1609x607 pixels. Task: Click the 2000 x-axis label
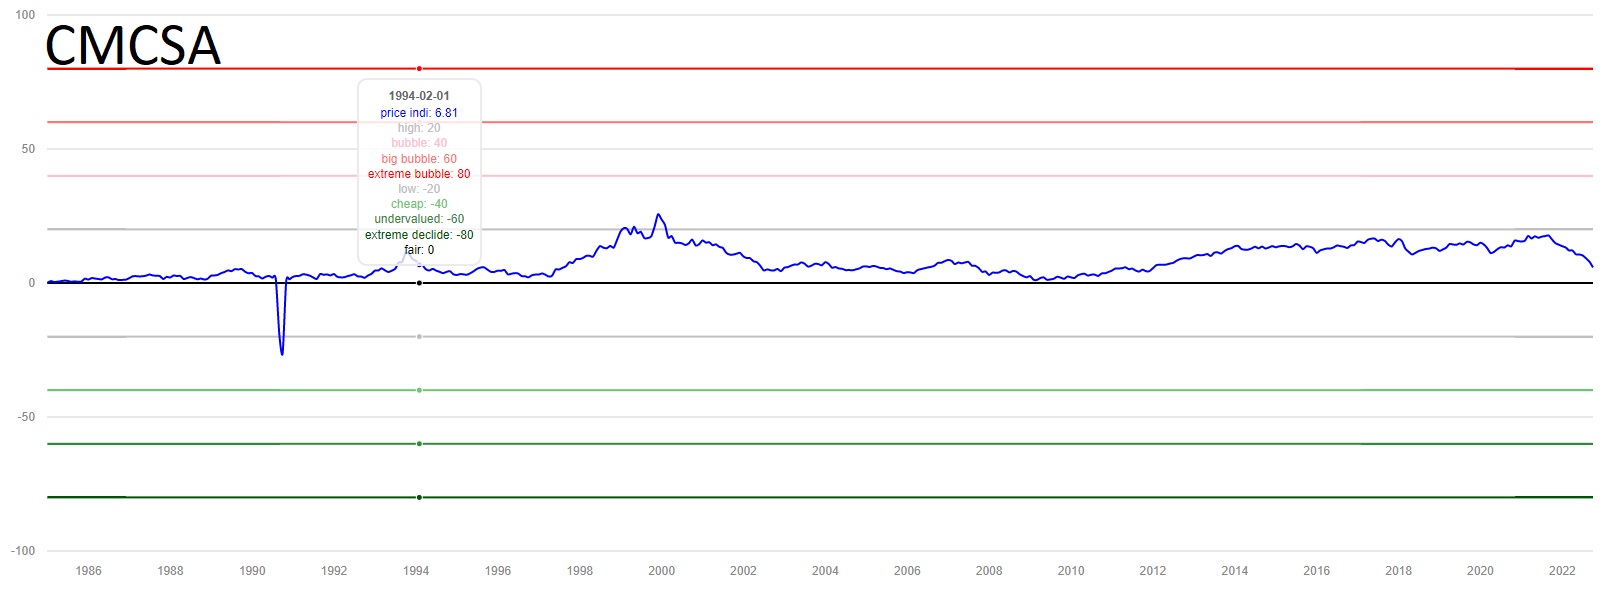point(662,571)
